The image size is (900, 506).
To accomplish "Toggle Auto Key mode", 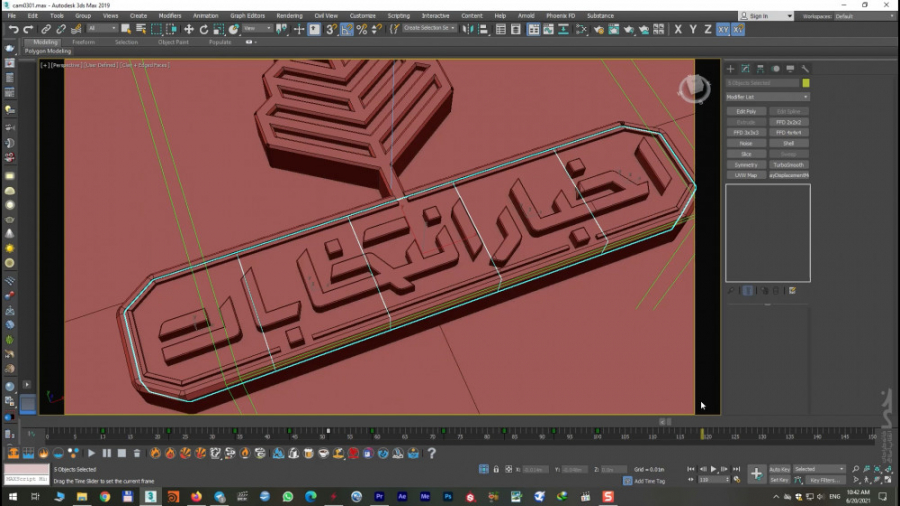I will (x=780, y=468).
